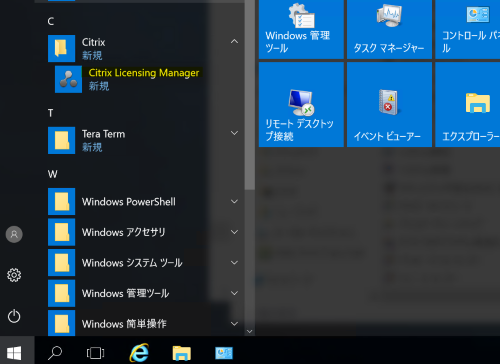Launch リモート デスクトップ接続 tile
This screenshot has width=500, height=364.
point(301,105)
